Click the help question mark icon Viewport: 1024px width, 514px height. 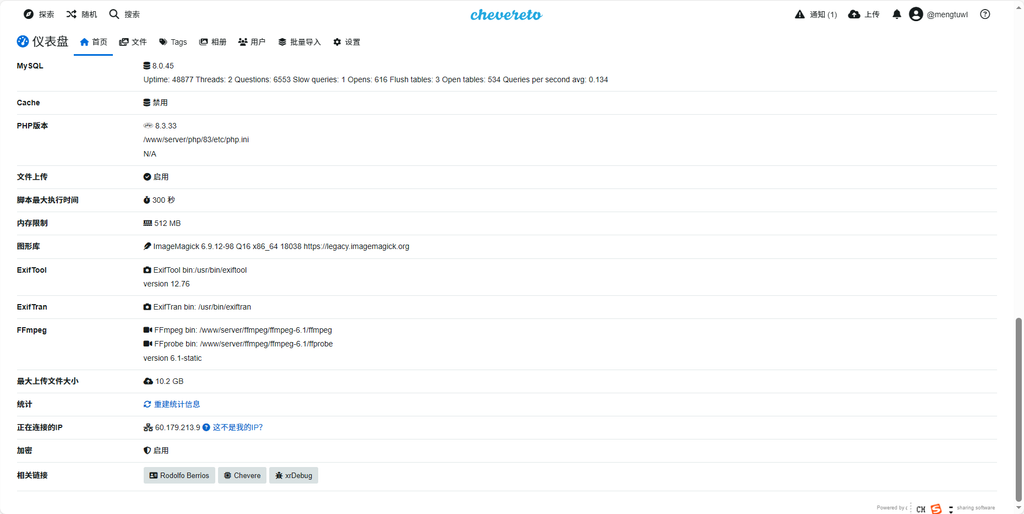tap(985, 14)
